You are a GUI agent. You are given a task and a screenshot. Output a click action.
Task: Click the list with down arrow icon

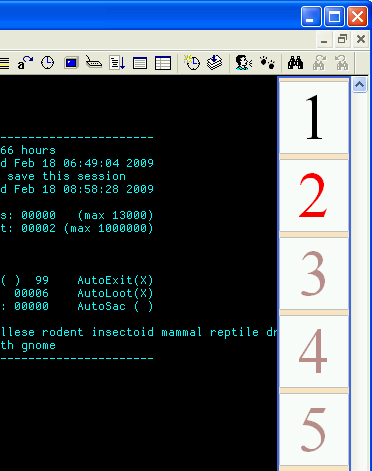pyautogui.click(x=117, y=63)
